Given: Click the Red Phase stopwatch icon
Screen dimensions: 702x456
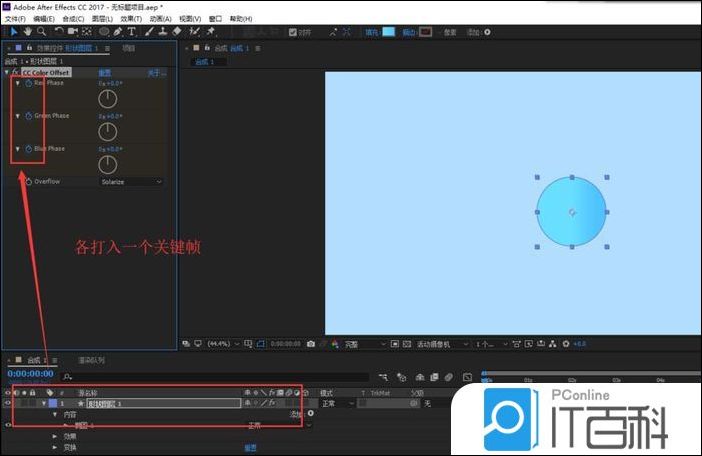Looking at the screenshot, I should pyautogui.click(x=28, y=83).
